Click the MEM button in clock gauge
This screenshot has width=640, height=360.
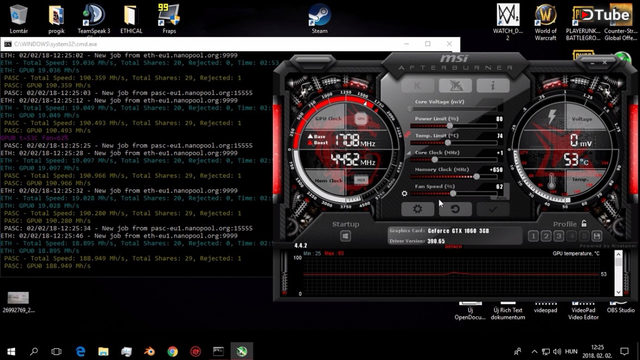pyautogui.click(x=360, y=180)
